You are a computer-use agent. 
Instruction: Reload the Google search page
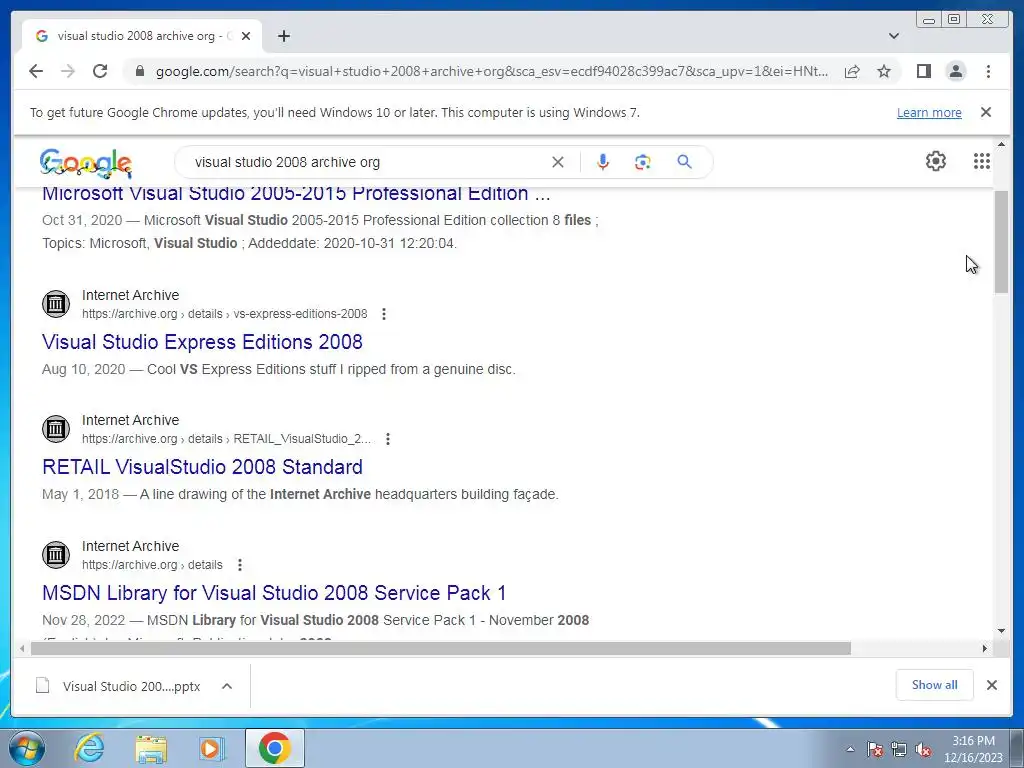(x=100, y=71)
